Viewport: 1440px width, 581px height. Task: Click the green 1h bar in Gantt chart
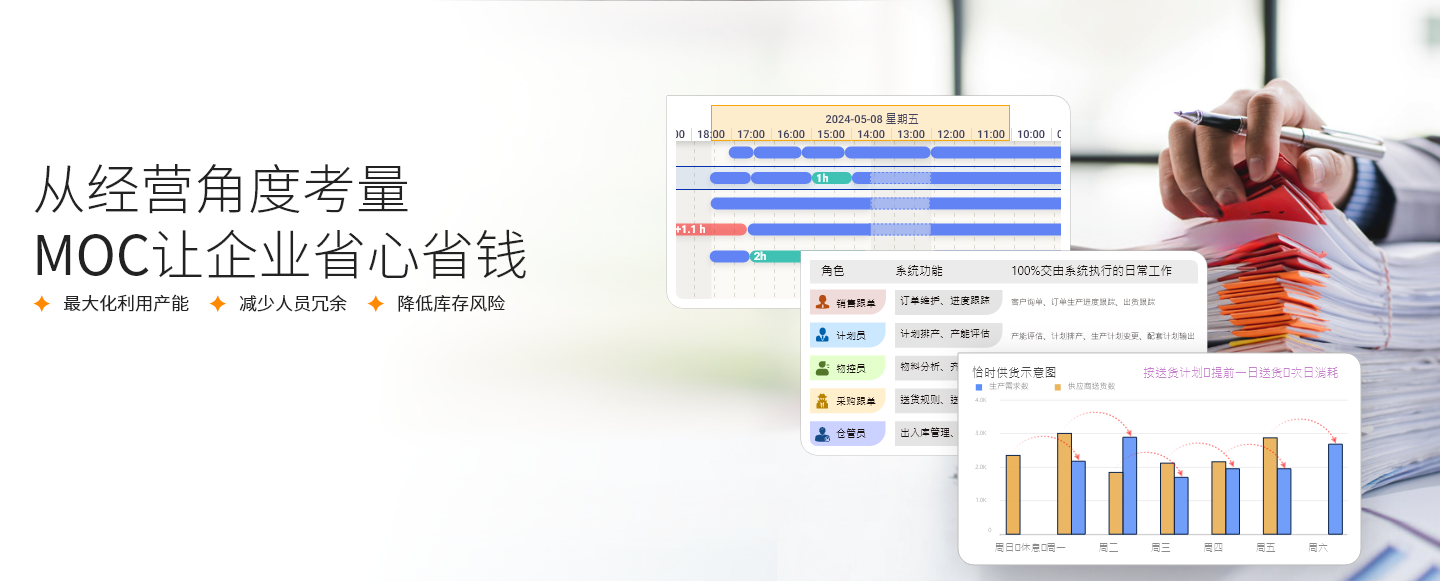[x=831, y=178]
